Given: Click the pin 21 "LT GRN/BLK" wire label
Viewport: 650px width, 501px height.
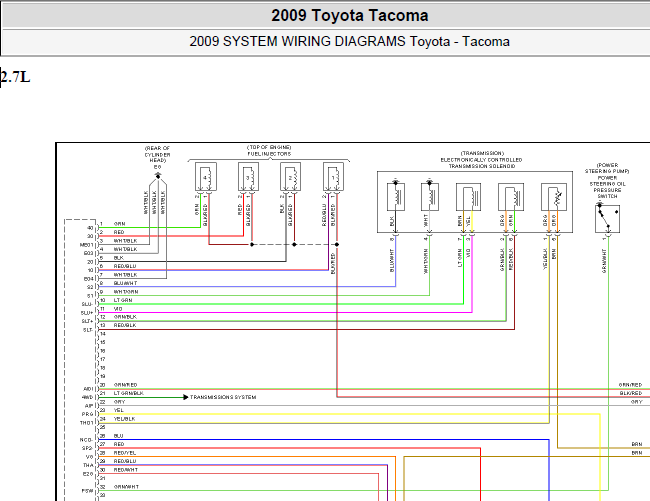Looking at the screenshot, I should [x=129, y=393].
